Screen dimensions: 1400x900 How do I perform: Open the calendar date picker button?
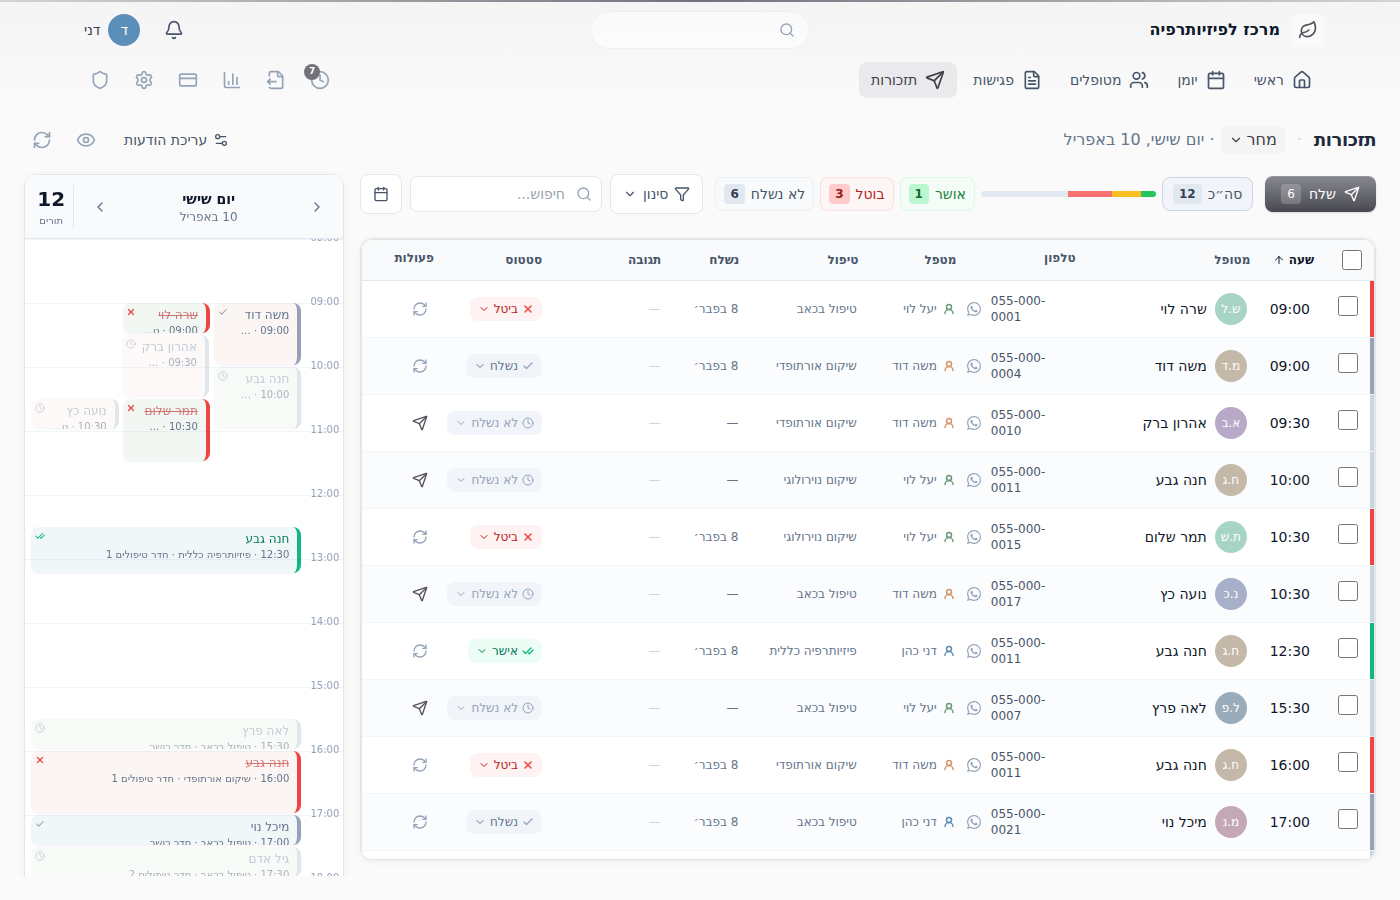coord(381,194)
